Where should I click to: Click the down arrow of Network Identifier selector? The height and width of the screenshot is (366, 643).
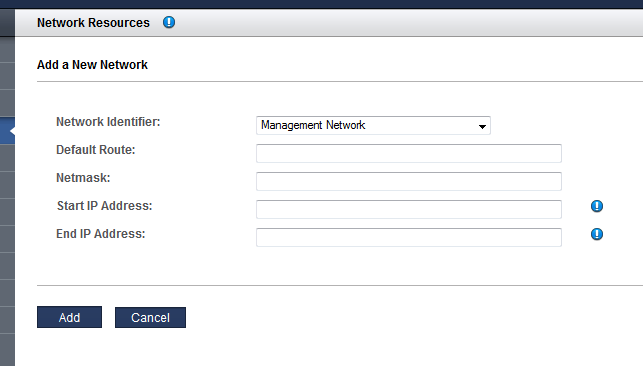point(482,127)
